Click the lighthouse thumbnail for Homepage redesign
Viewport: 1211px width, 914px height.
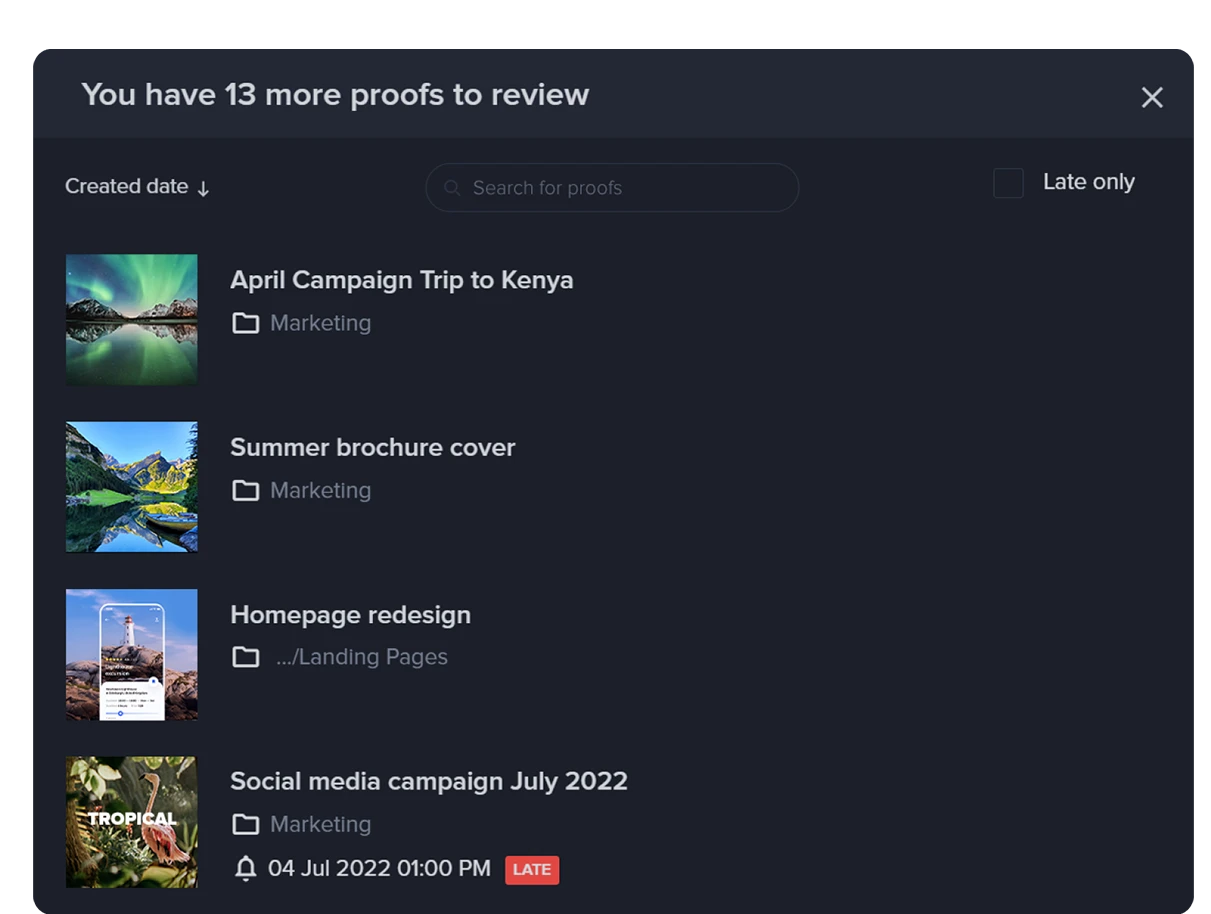(x=132, y=655)
